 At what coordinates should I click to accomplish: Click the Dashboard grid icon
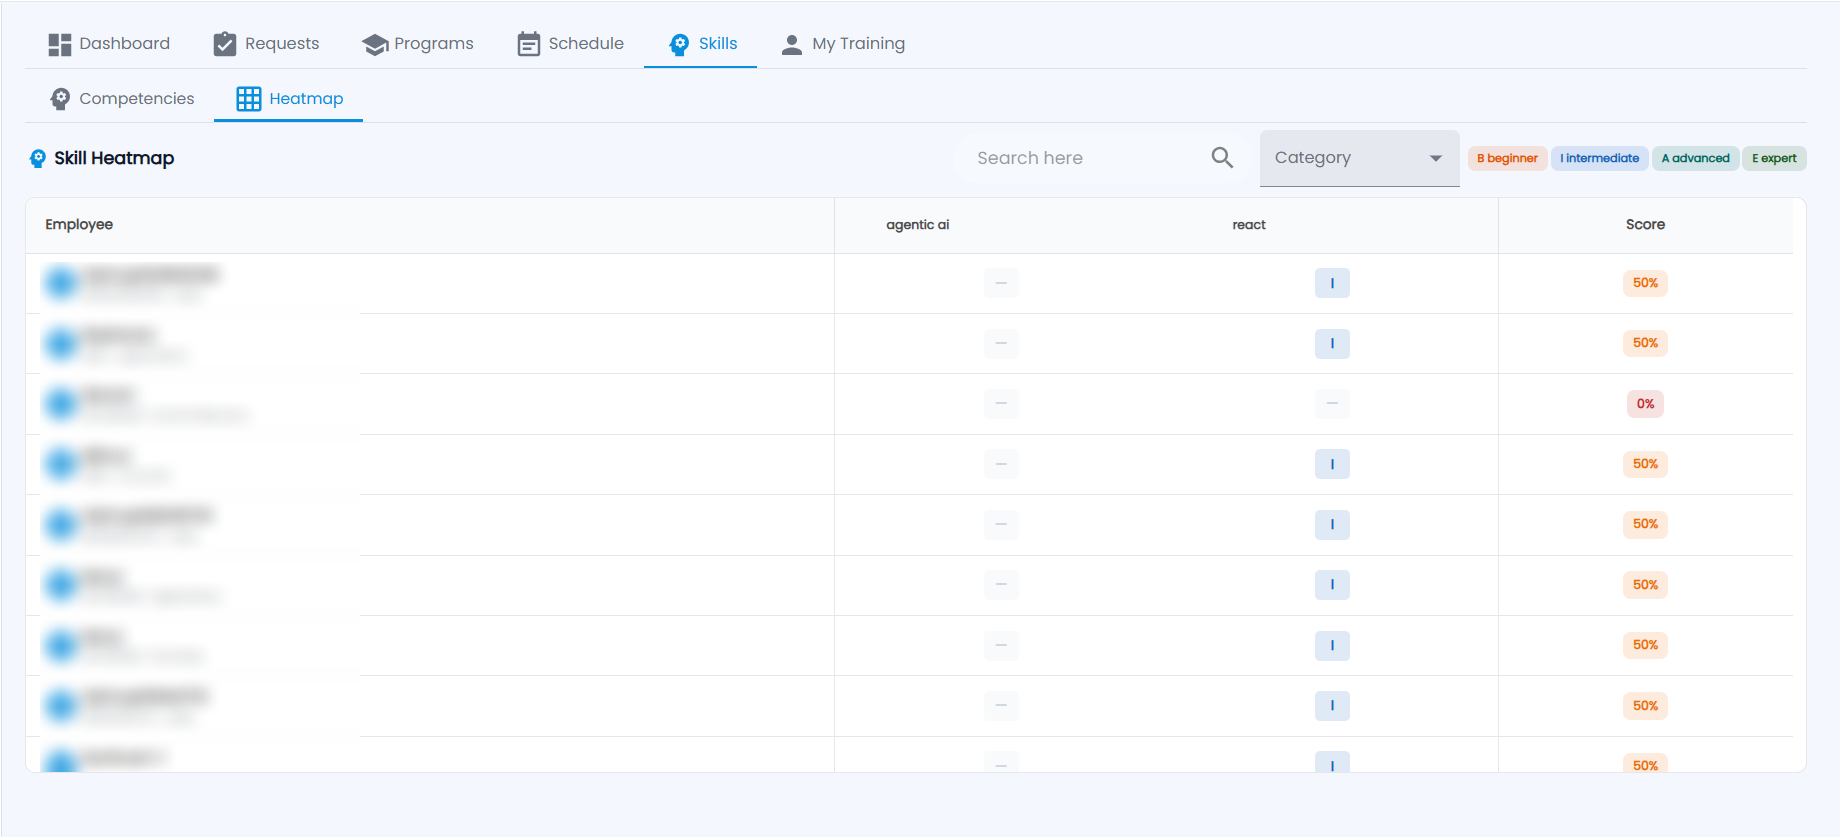point(60,44)
